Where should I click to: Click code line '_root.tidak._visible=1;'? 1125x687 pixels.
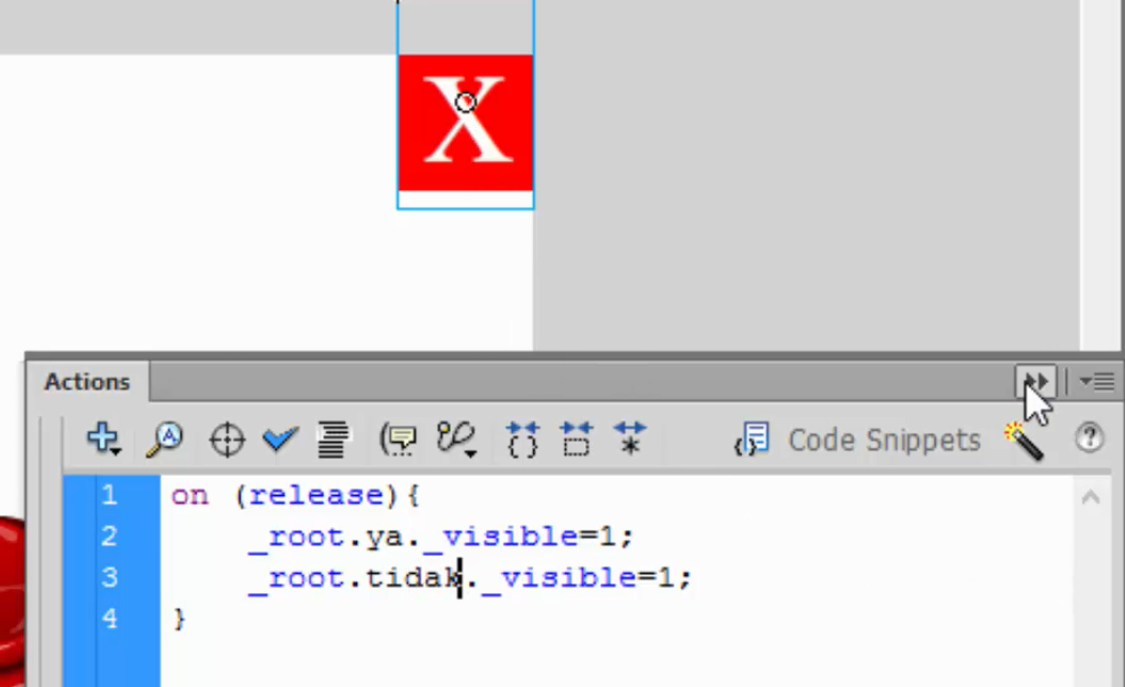[x=469, y=578]
